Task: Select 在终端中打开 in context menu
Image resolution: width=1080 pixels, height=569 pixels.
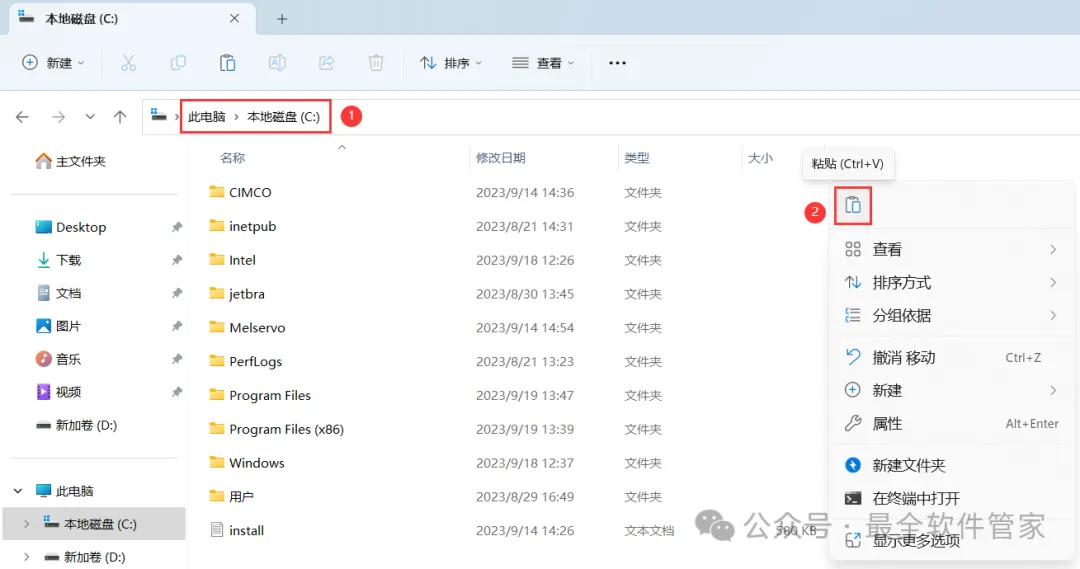Action: [951, 498]
